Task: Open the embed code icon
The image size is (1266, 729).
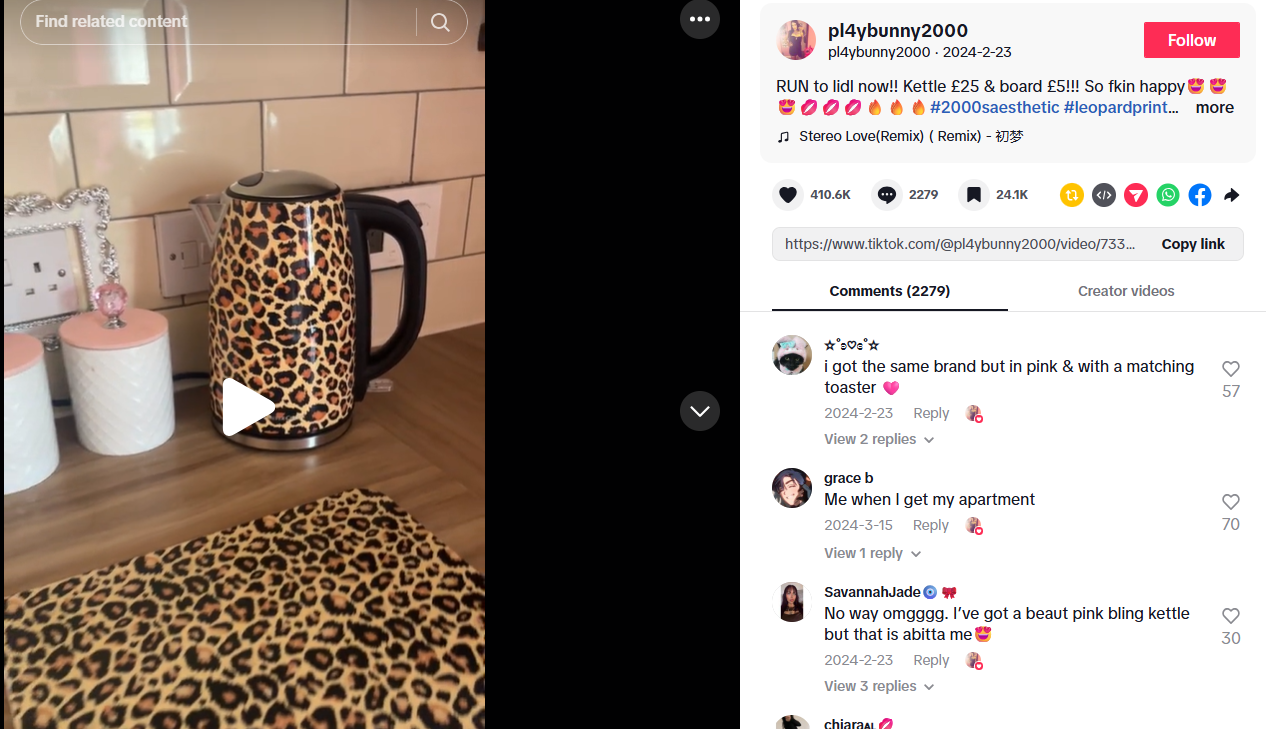Action: tap(1104, 195)
